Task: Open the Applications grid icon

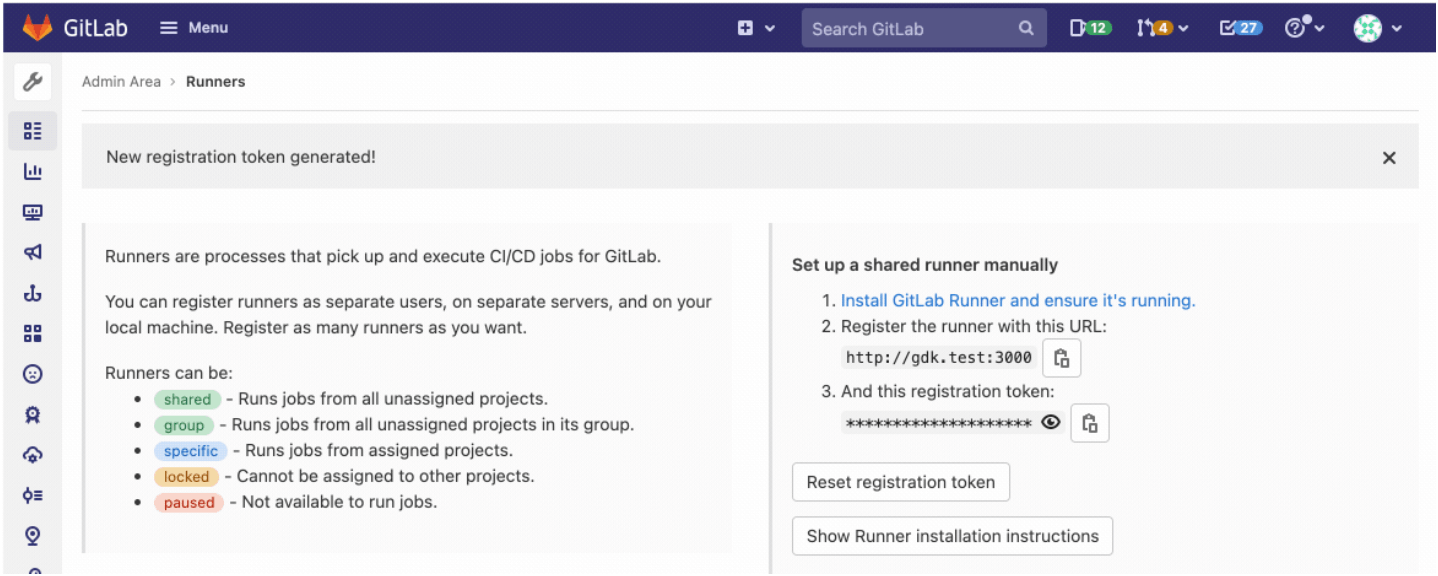Action: (x=33, y=333)
